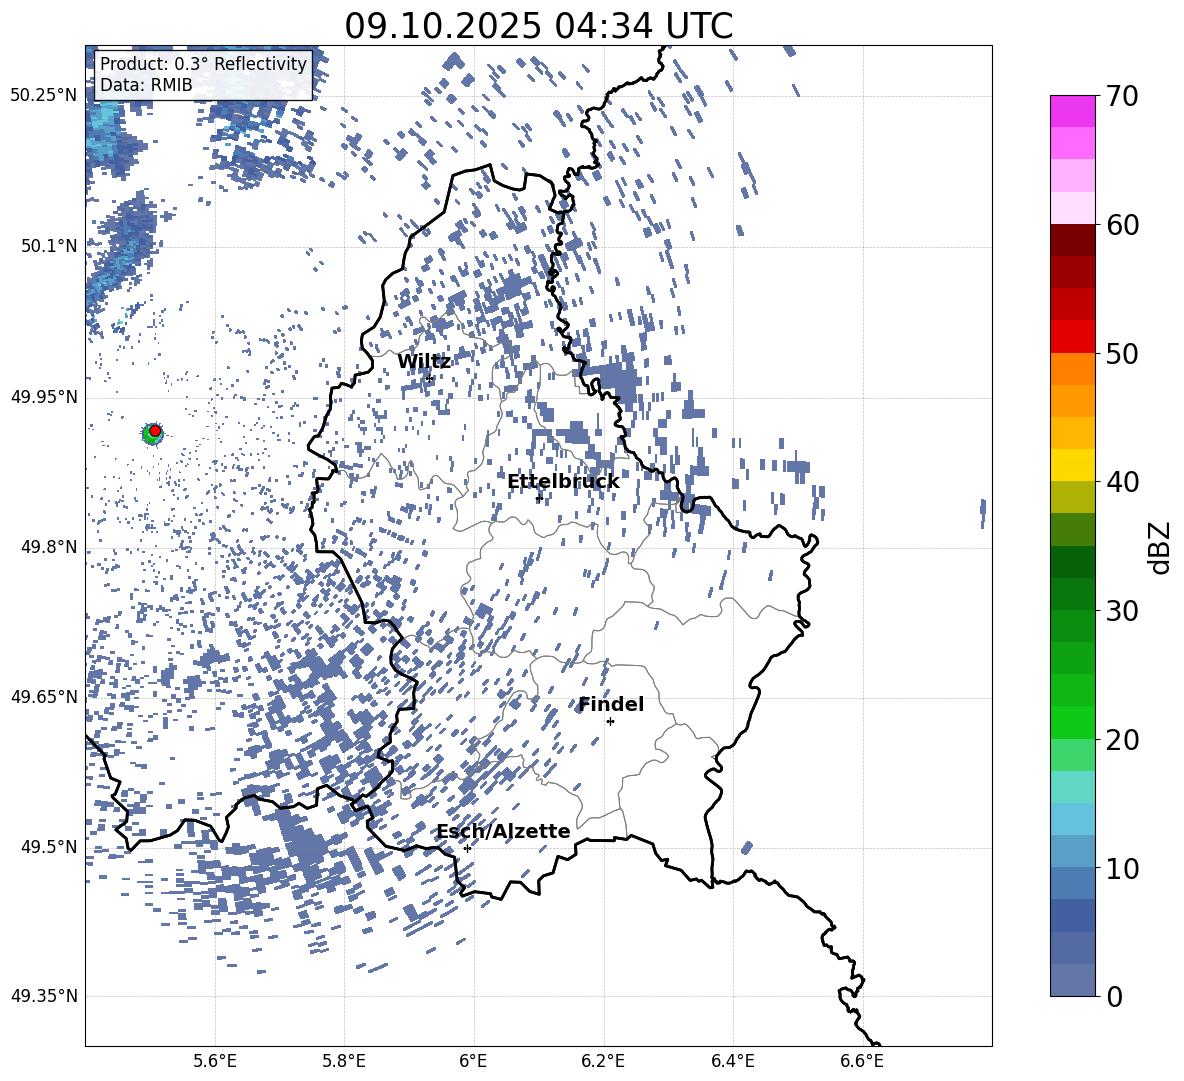Click the red radar site marker
The height and width of the screenshot is (1081, 1184).
[x=155, y=431]
